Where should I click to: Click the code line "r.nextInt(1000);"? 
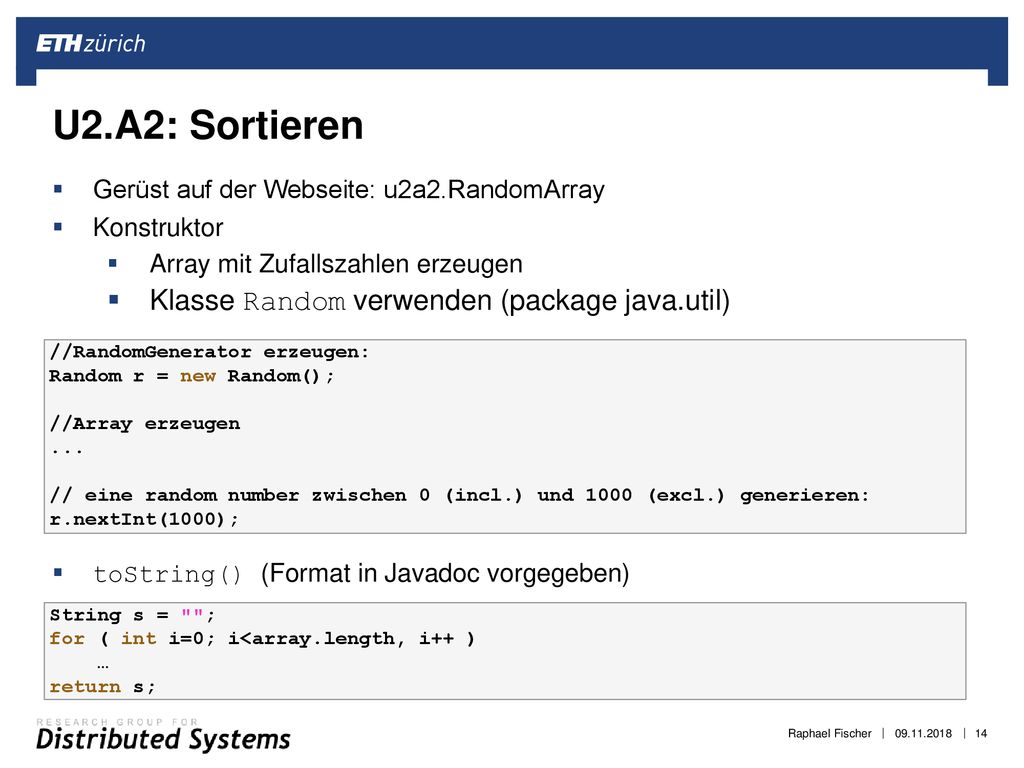click(144, 519)
